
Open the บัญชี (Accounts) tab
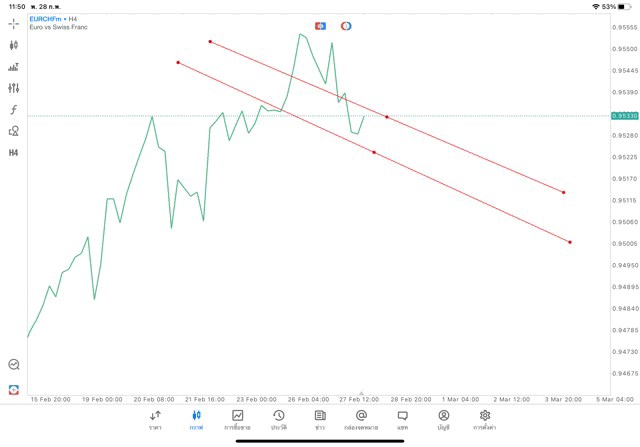[443, 419]
